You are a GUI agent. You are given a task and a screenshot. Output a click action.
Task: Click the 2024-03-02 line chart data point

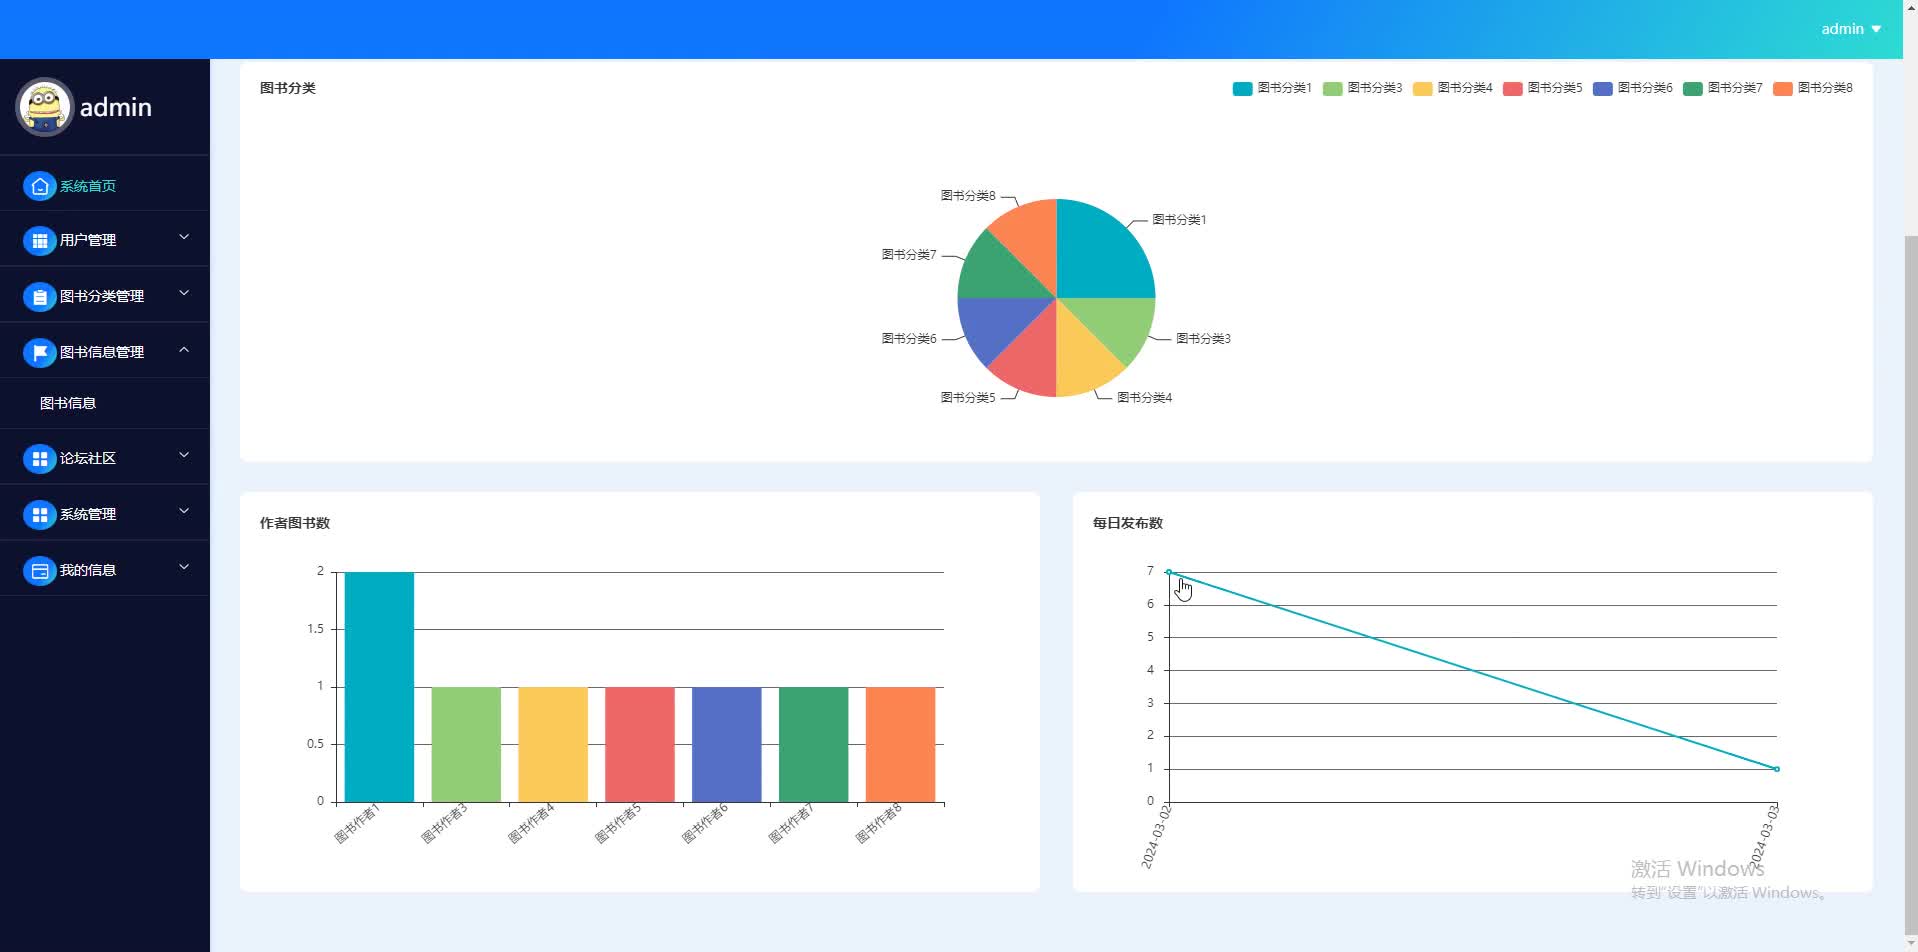point(1168,572)
